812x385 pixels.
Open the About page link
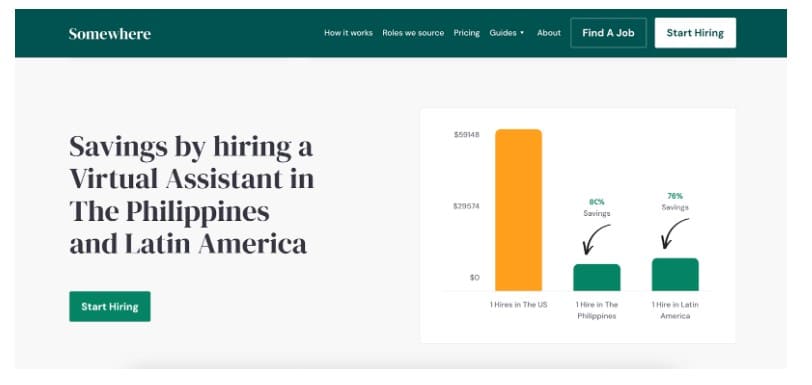[x=548, y=33]
